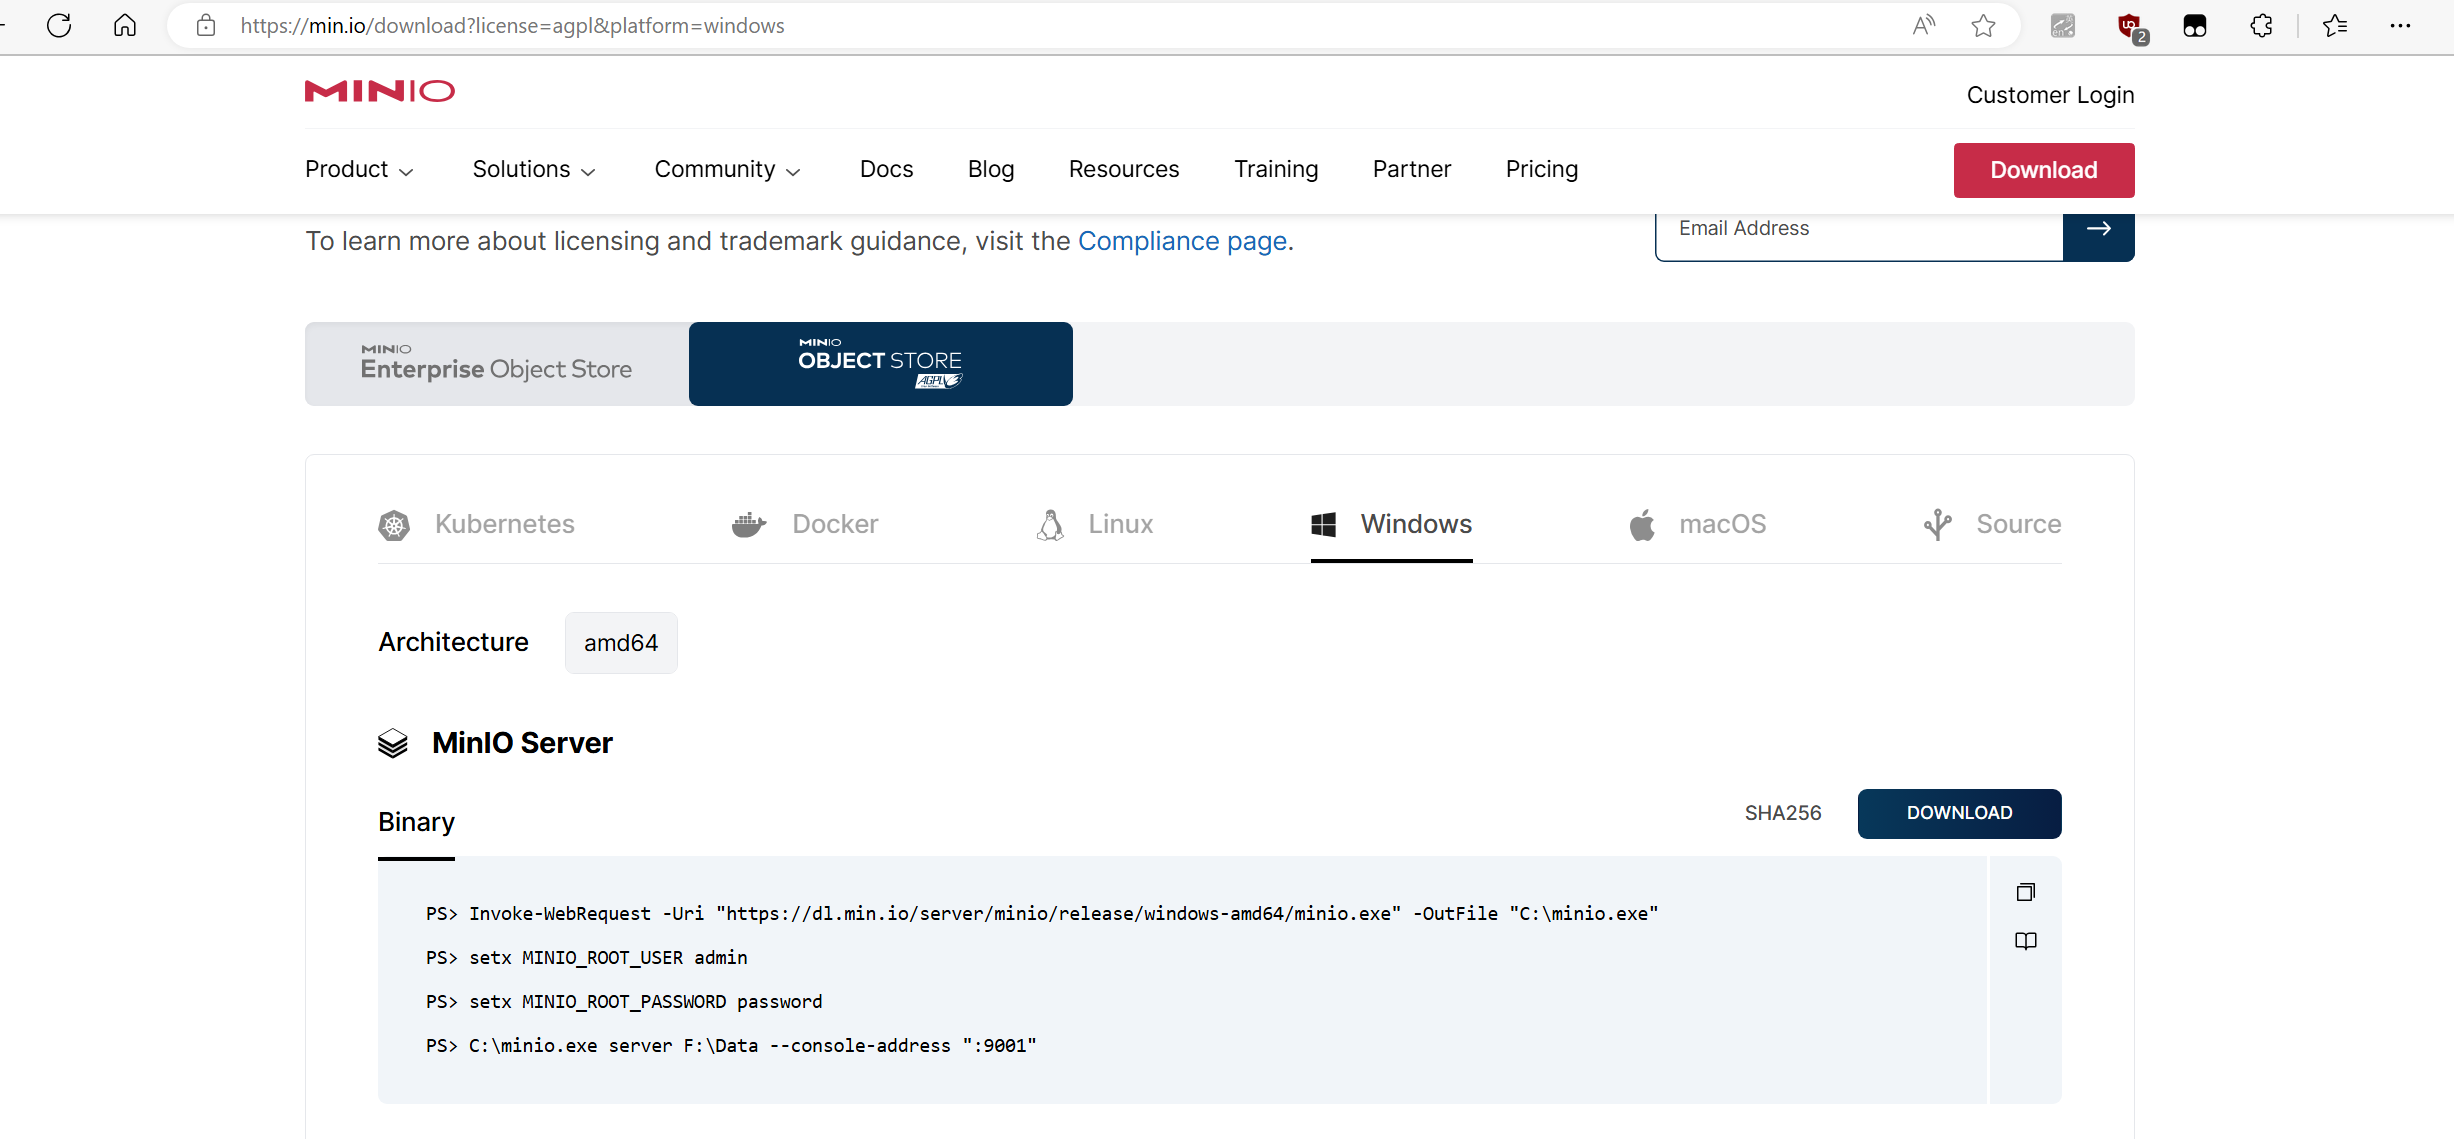
Task: Click the MinIO logo
Action: [379, 91]
